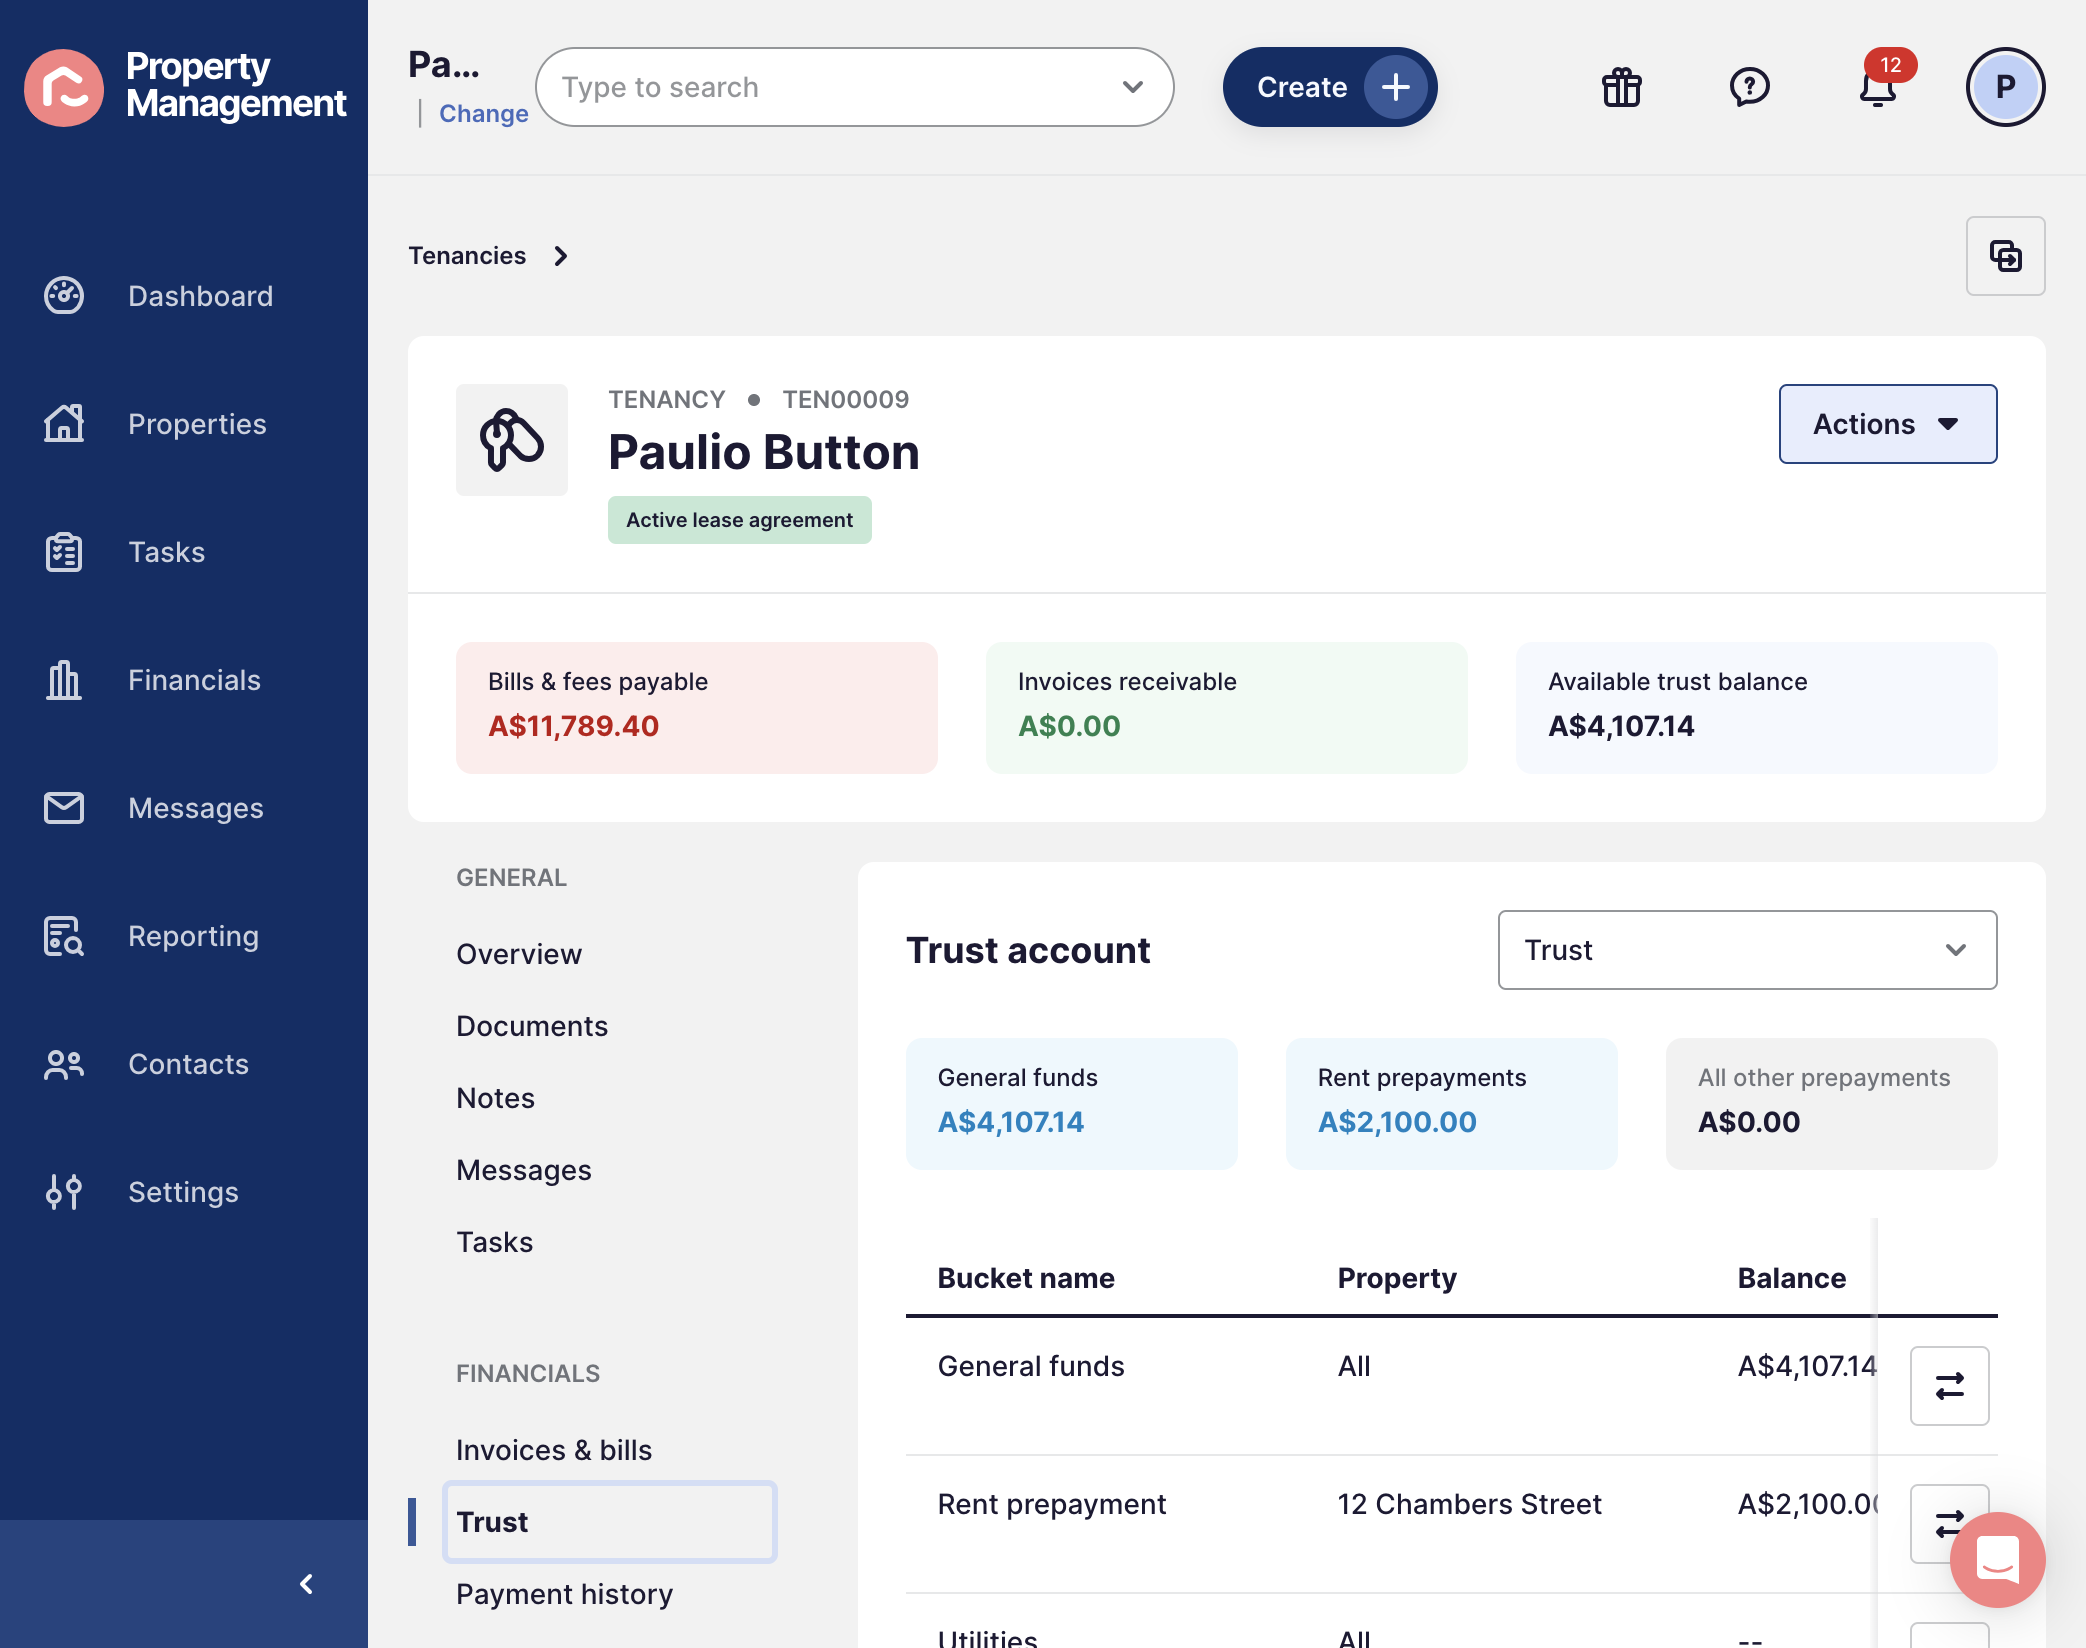Open the Trust account selector dropdown
The width and height of the screenshot is (2086, 1648).
coord(1748,950)
